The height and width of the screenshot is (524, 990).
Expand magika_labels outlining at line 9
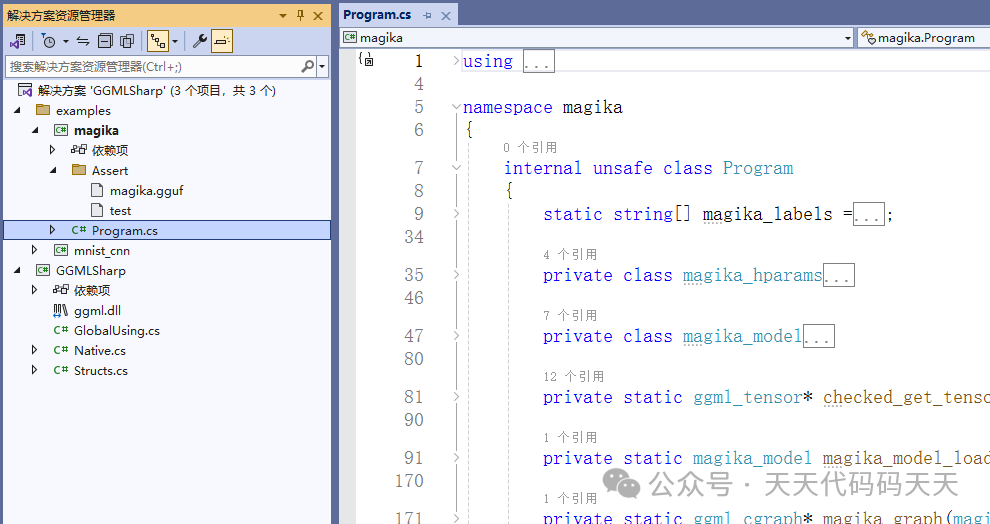click(456, 214)
